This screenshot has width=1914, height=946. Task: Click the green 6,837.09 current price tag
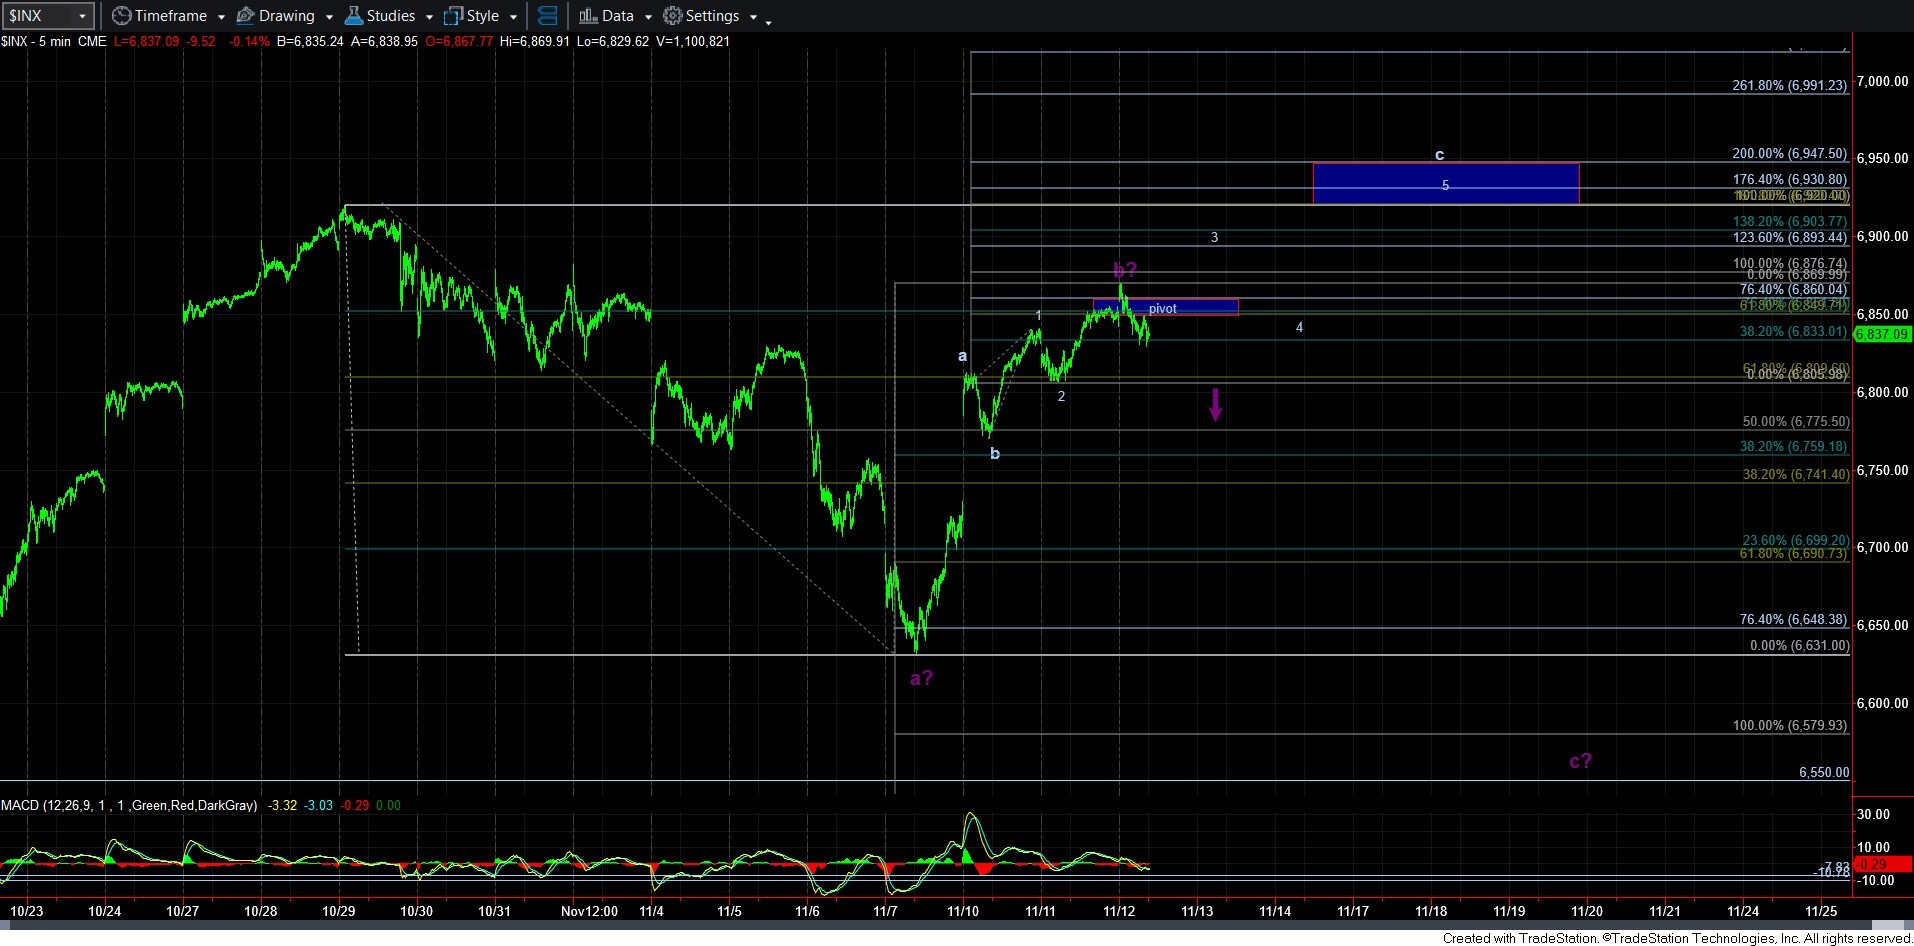tap(1882, 334)
